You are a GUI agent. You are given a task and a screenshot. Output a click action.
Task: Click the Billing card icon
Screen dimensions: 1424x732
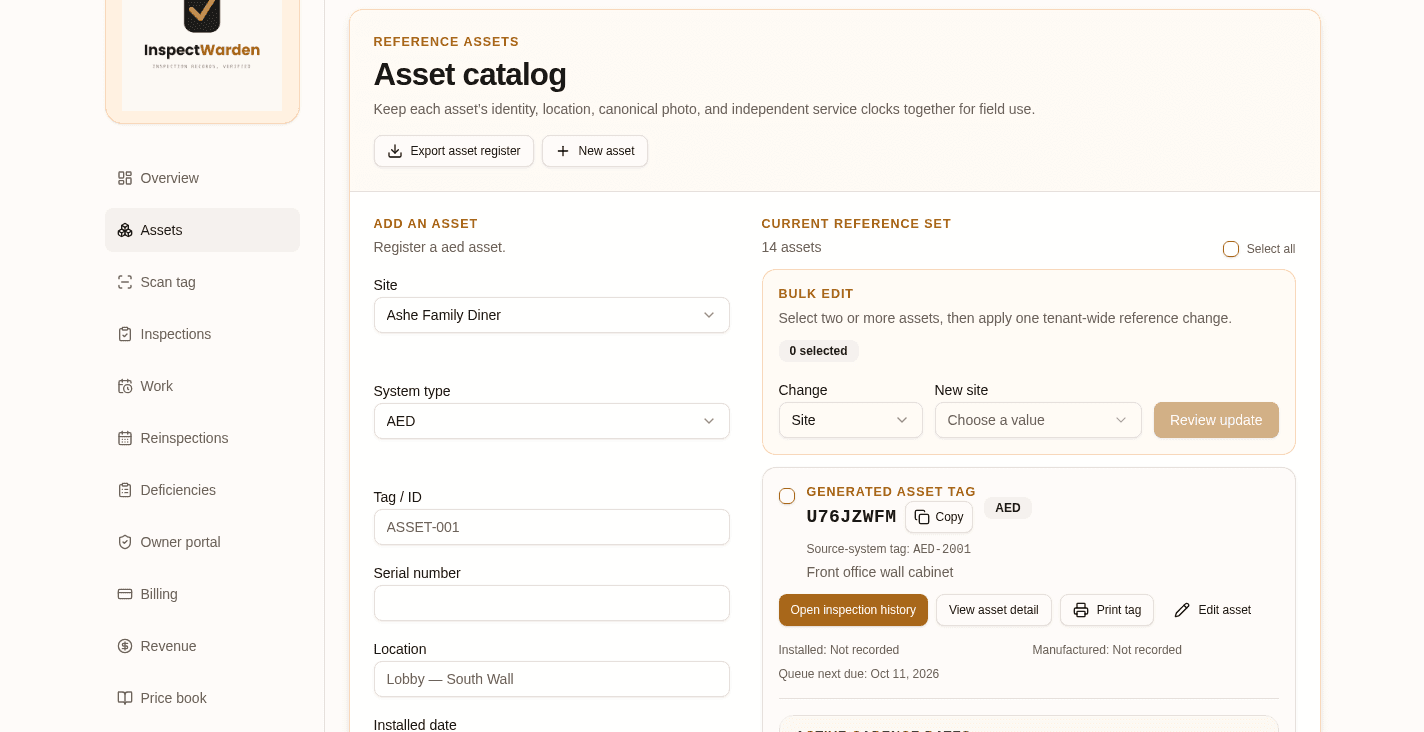point(125,594)
